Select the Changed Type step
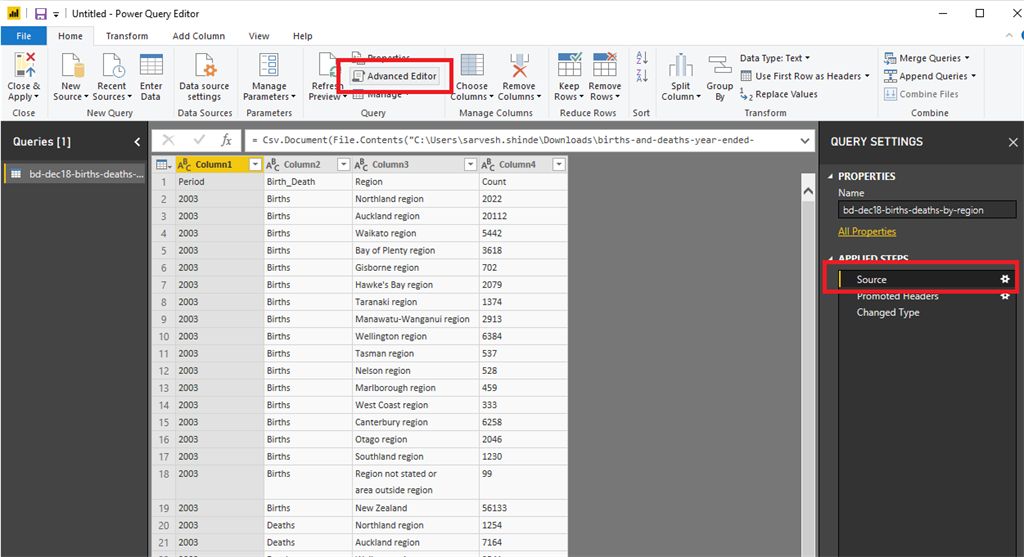The width and height of the screenshot is (1024, 557). pyautogui.click(x=925, y=313)
